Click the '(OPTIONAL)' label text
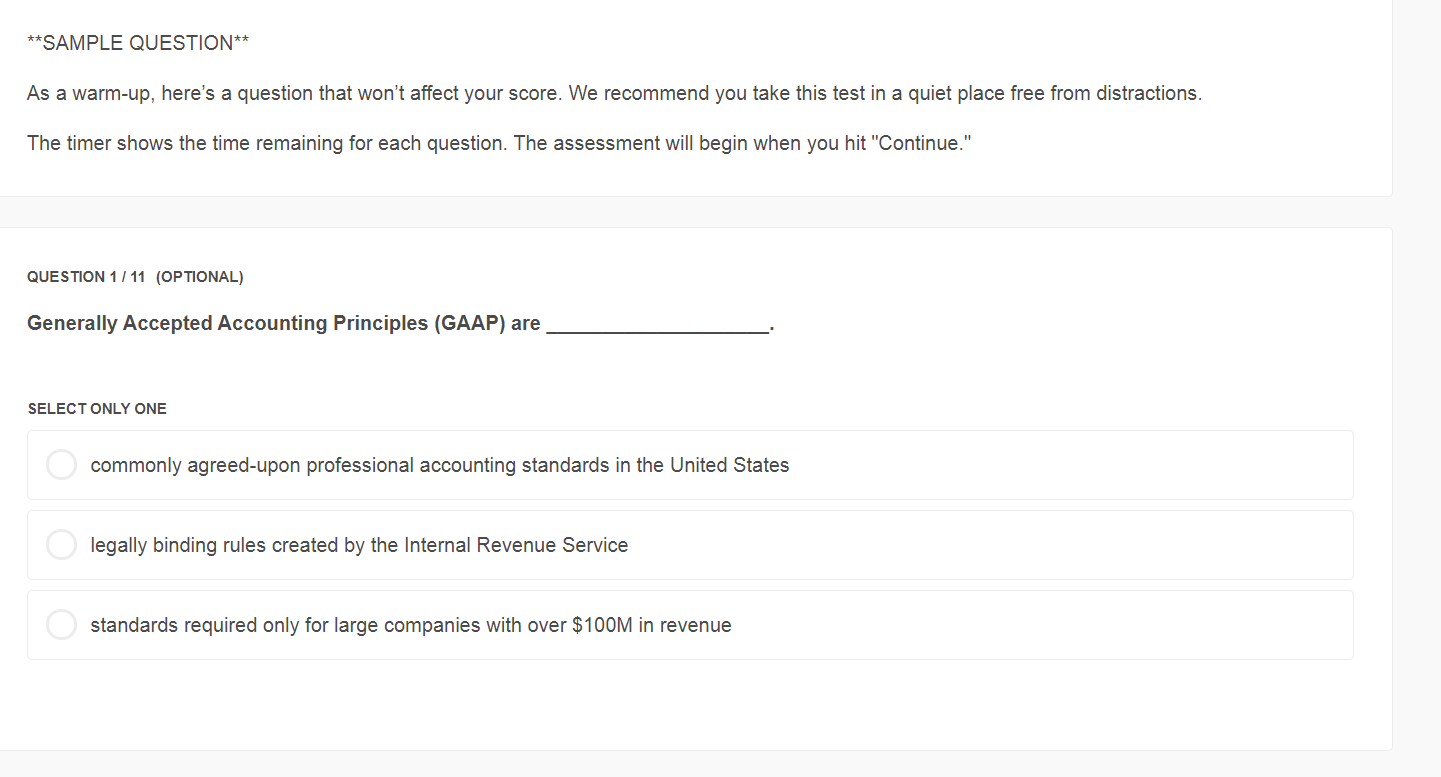This screenshot has width=1441, height=777. tap(201, 276)
